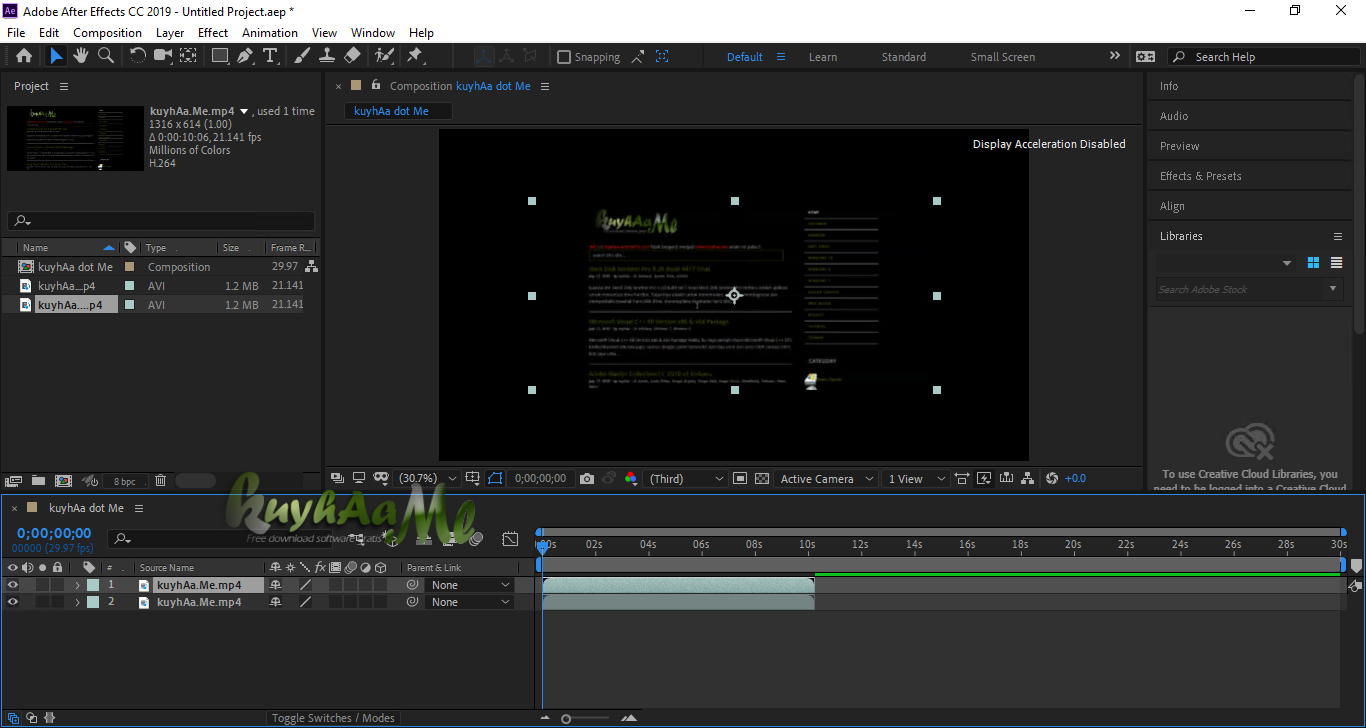Open the resolution (Third) dropdown
Screen dimensions: 1366x728
click(686, 479)
